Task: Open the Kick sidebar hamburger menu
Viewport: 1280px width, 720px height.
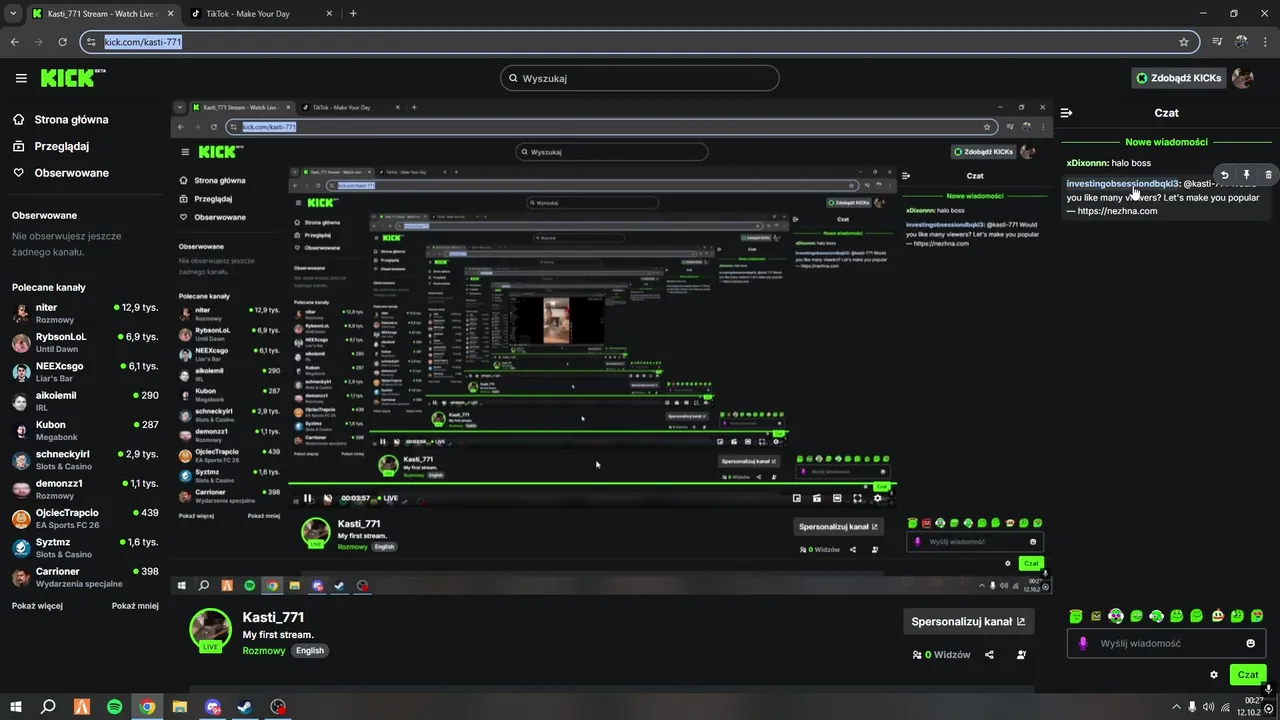Action: point(21,78)
